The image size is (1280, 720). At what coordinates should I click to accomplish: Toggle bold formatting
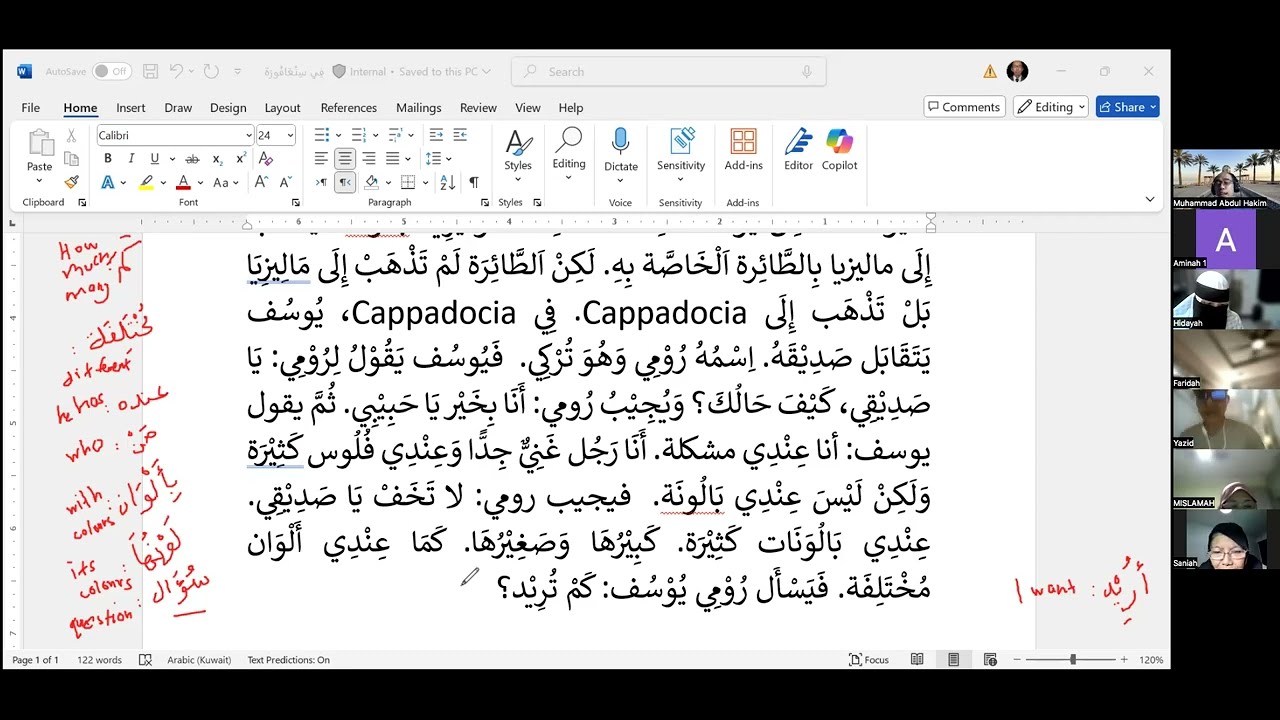point(107,159)
